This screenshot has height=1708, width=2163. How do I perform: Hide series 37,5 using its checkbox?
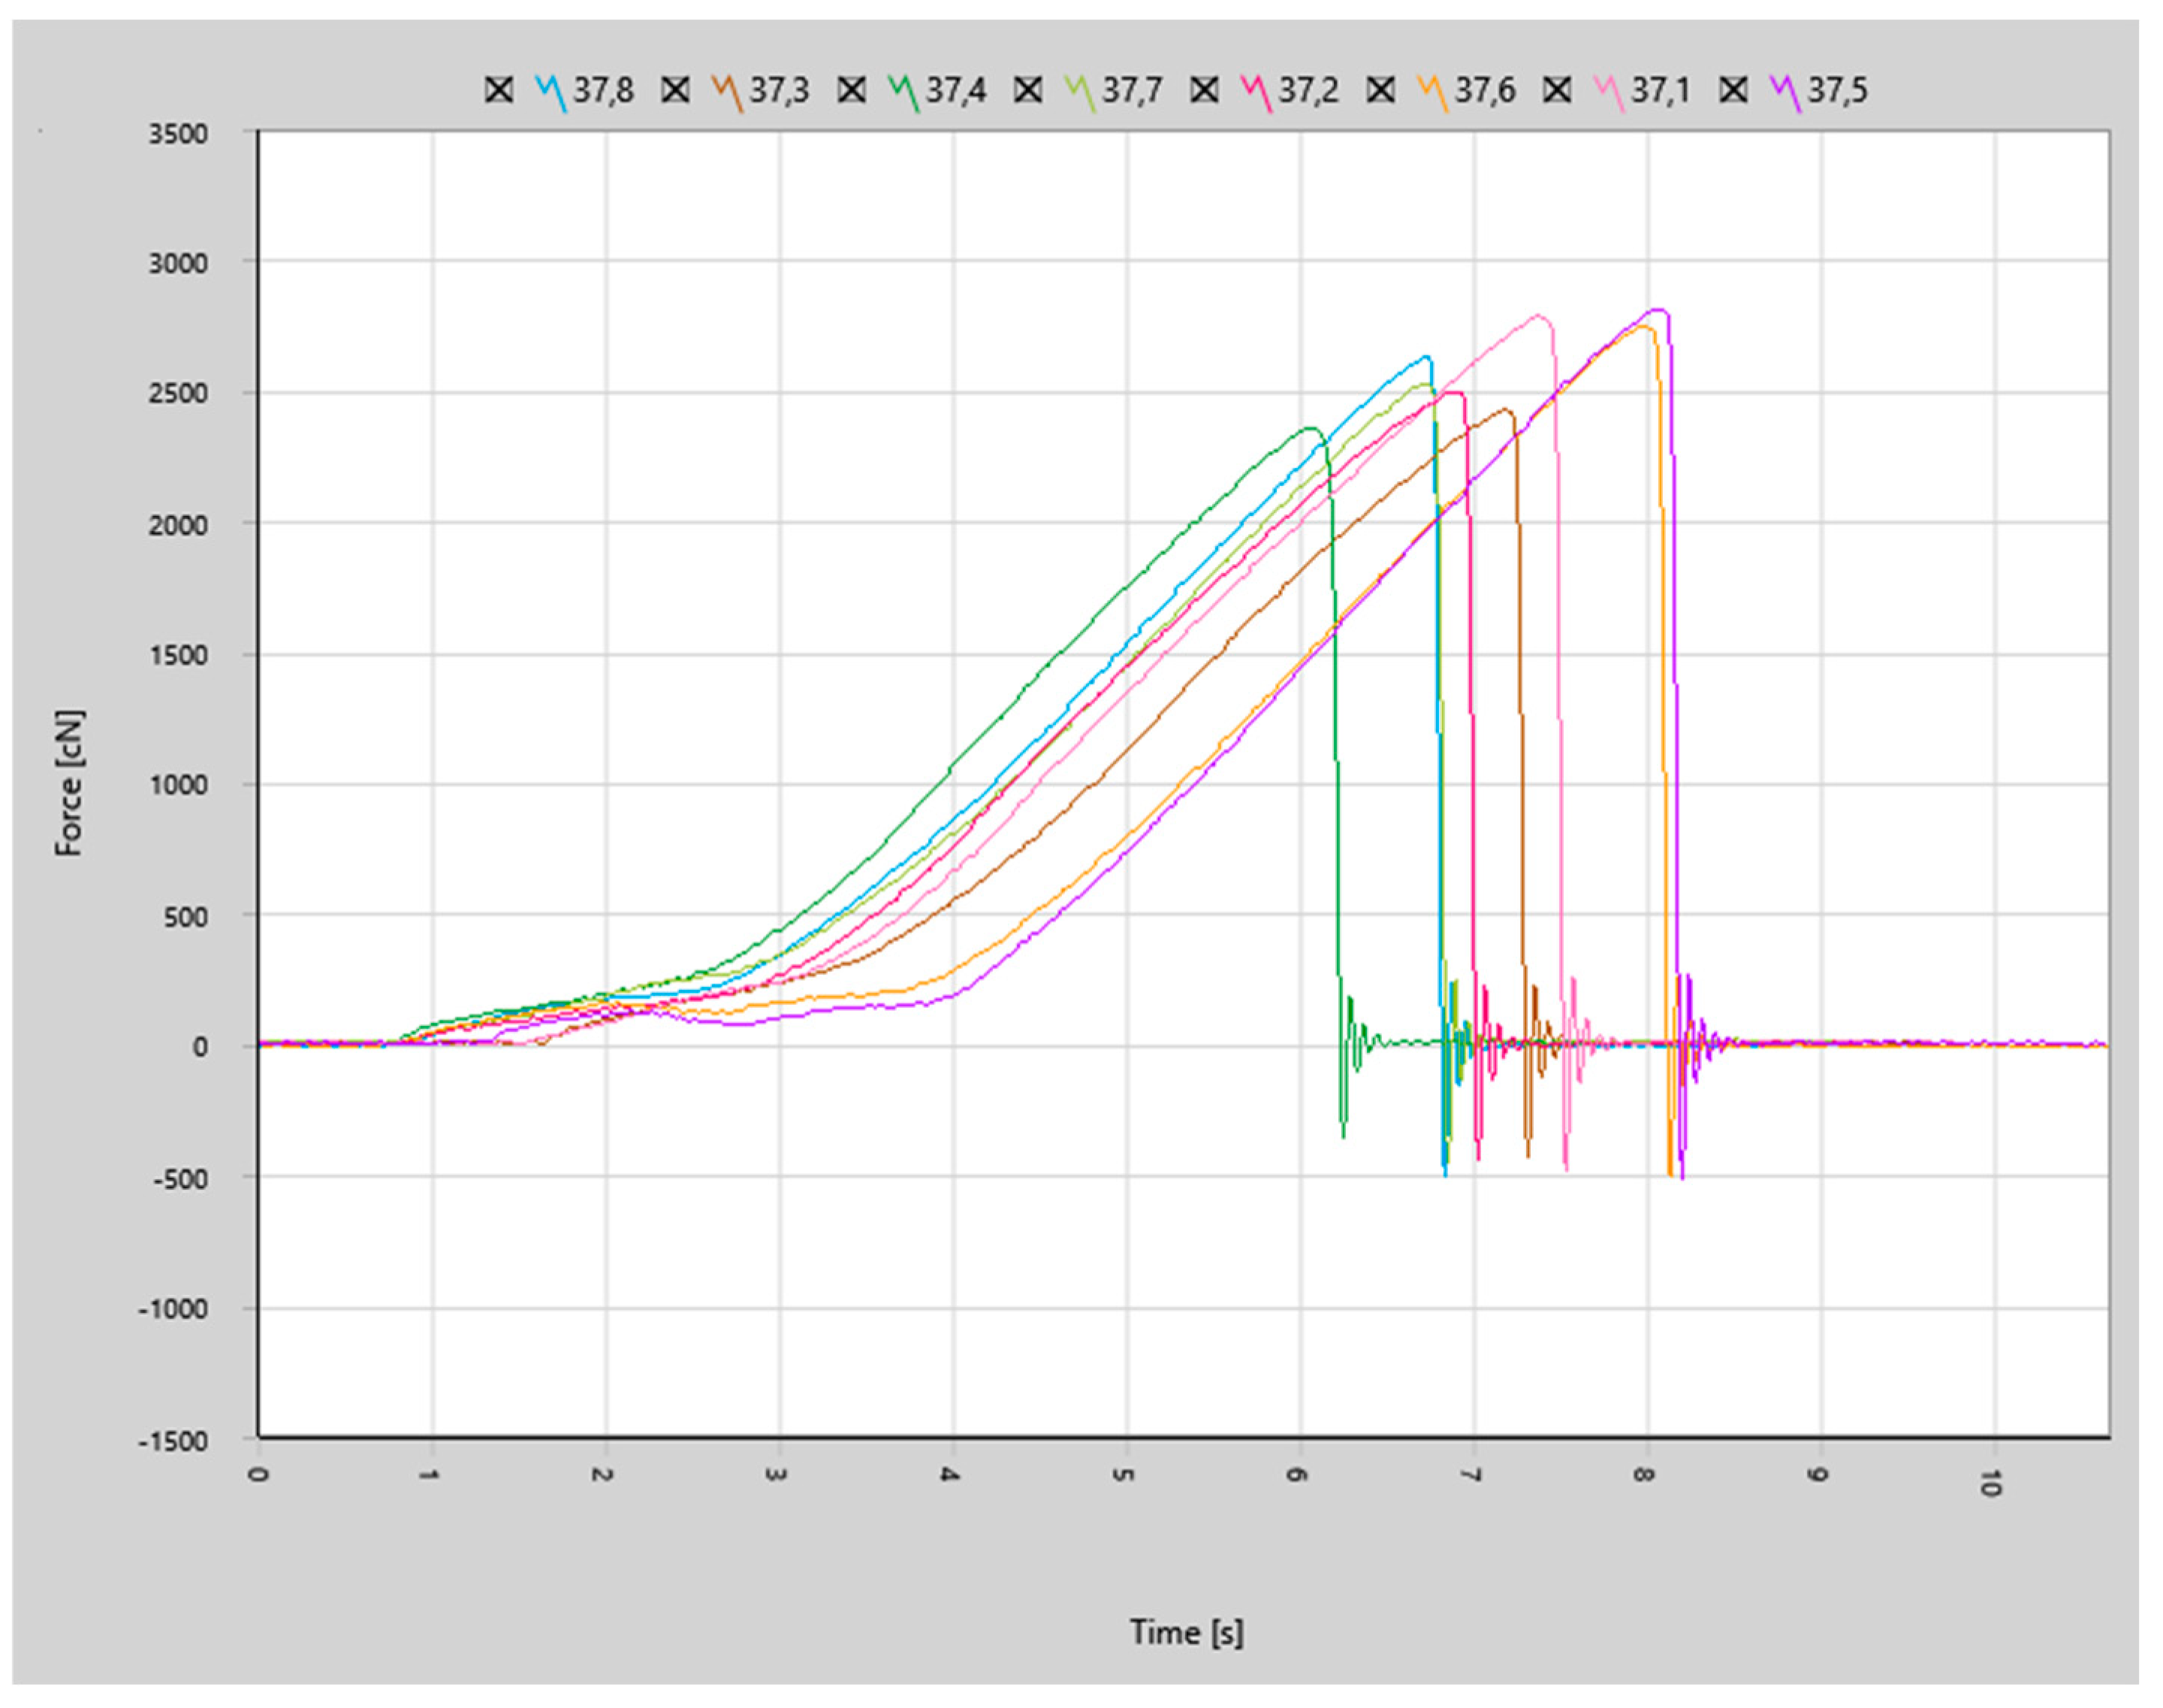coord(1733,90)
